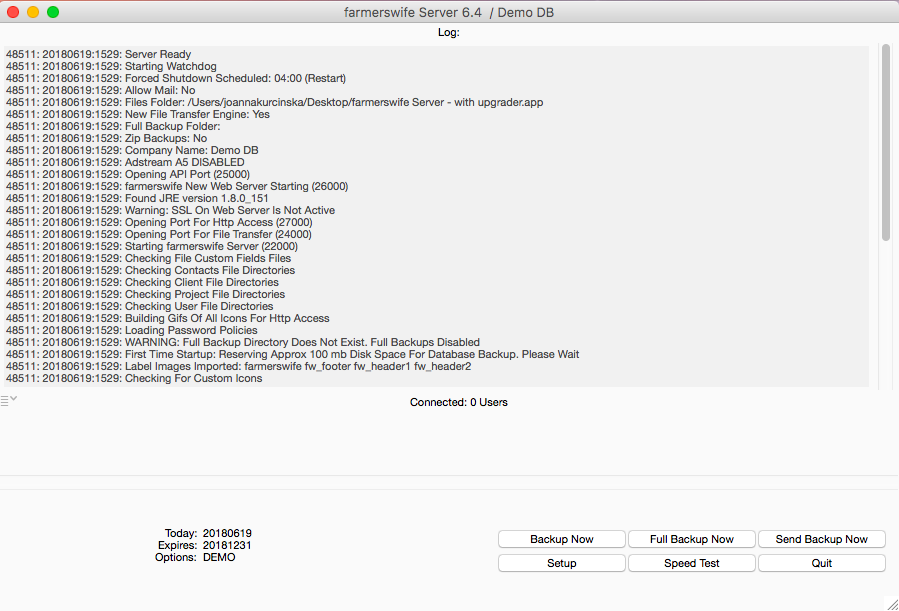The height and width of the screenshot is (611, 899).
Task: Maximize window with the green button
Action: point(53,12)
